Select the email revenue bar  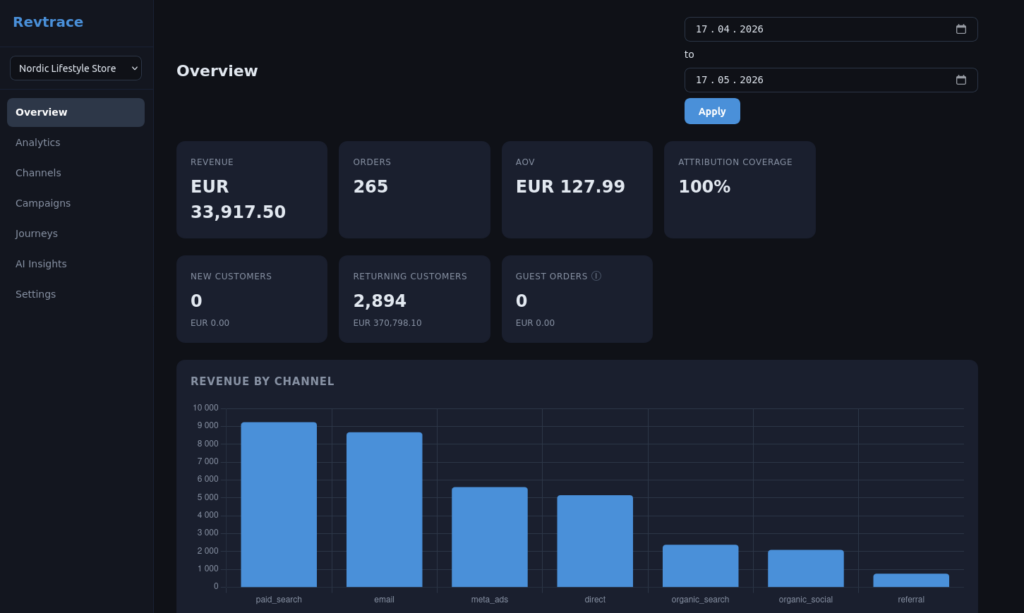click(384, 510)
